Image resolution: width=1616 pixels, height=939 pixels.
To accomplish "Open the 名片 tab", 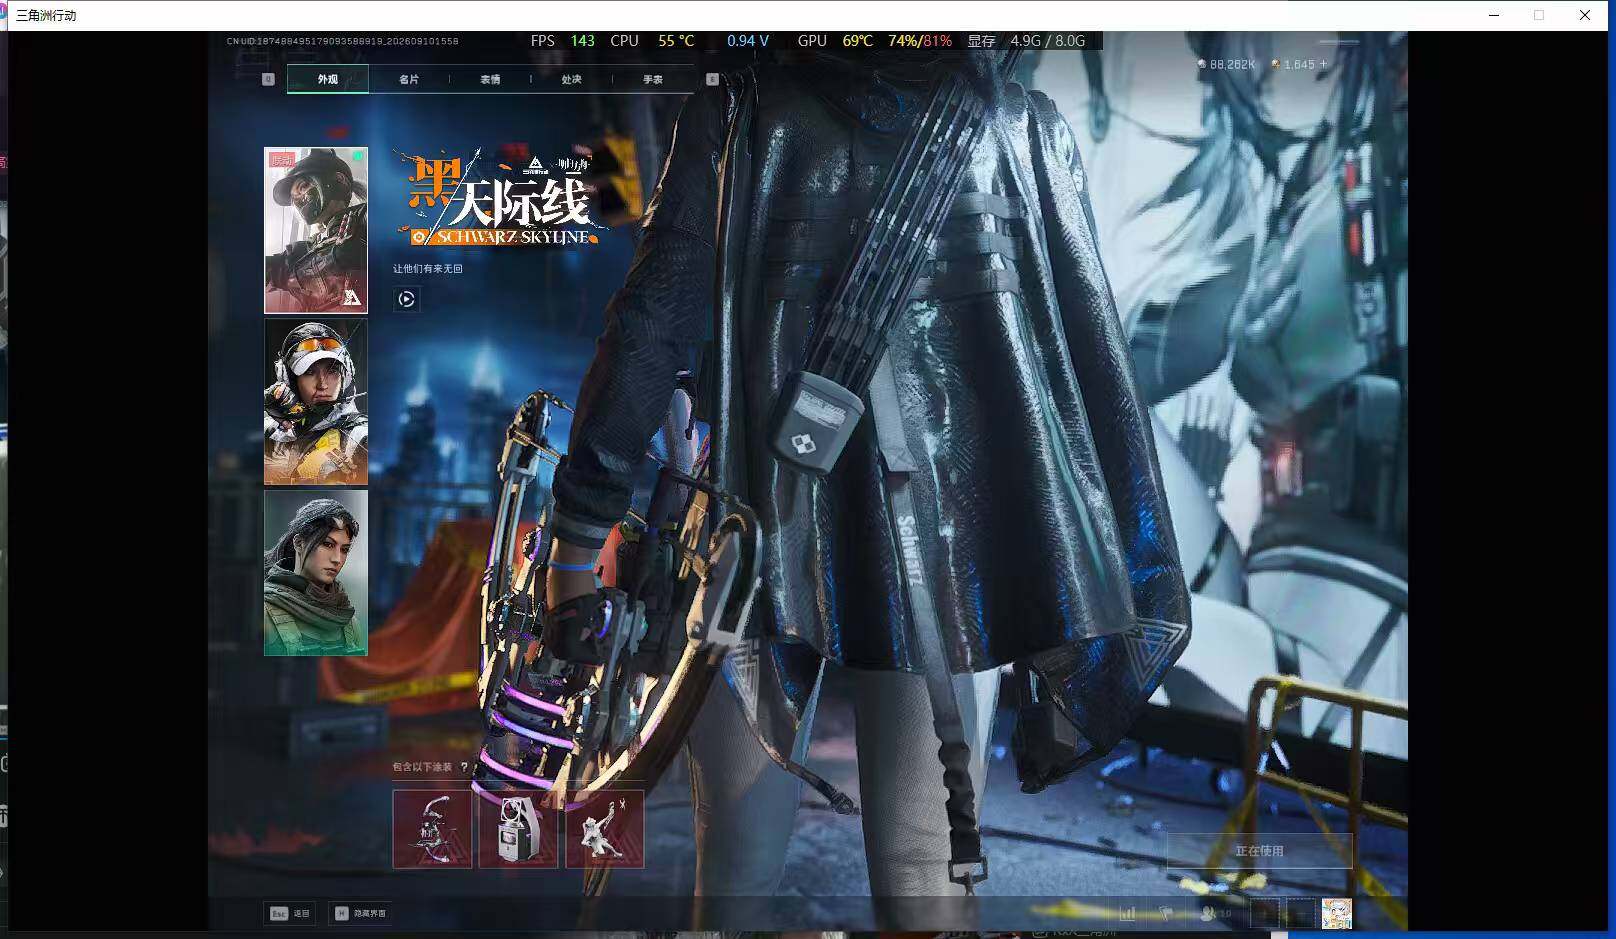I will [409, 79].
